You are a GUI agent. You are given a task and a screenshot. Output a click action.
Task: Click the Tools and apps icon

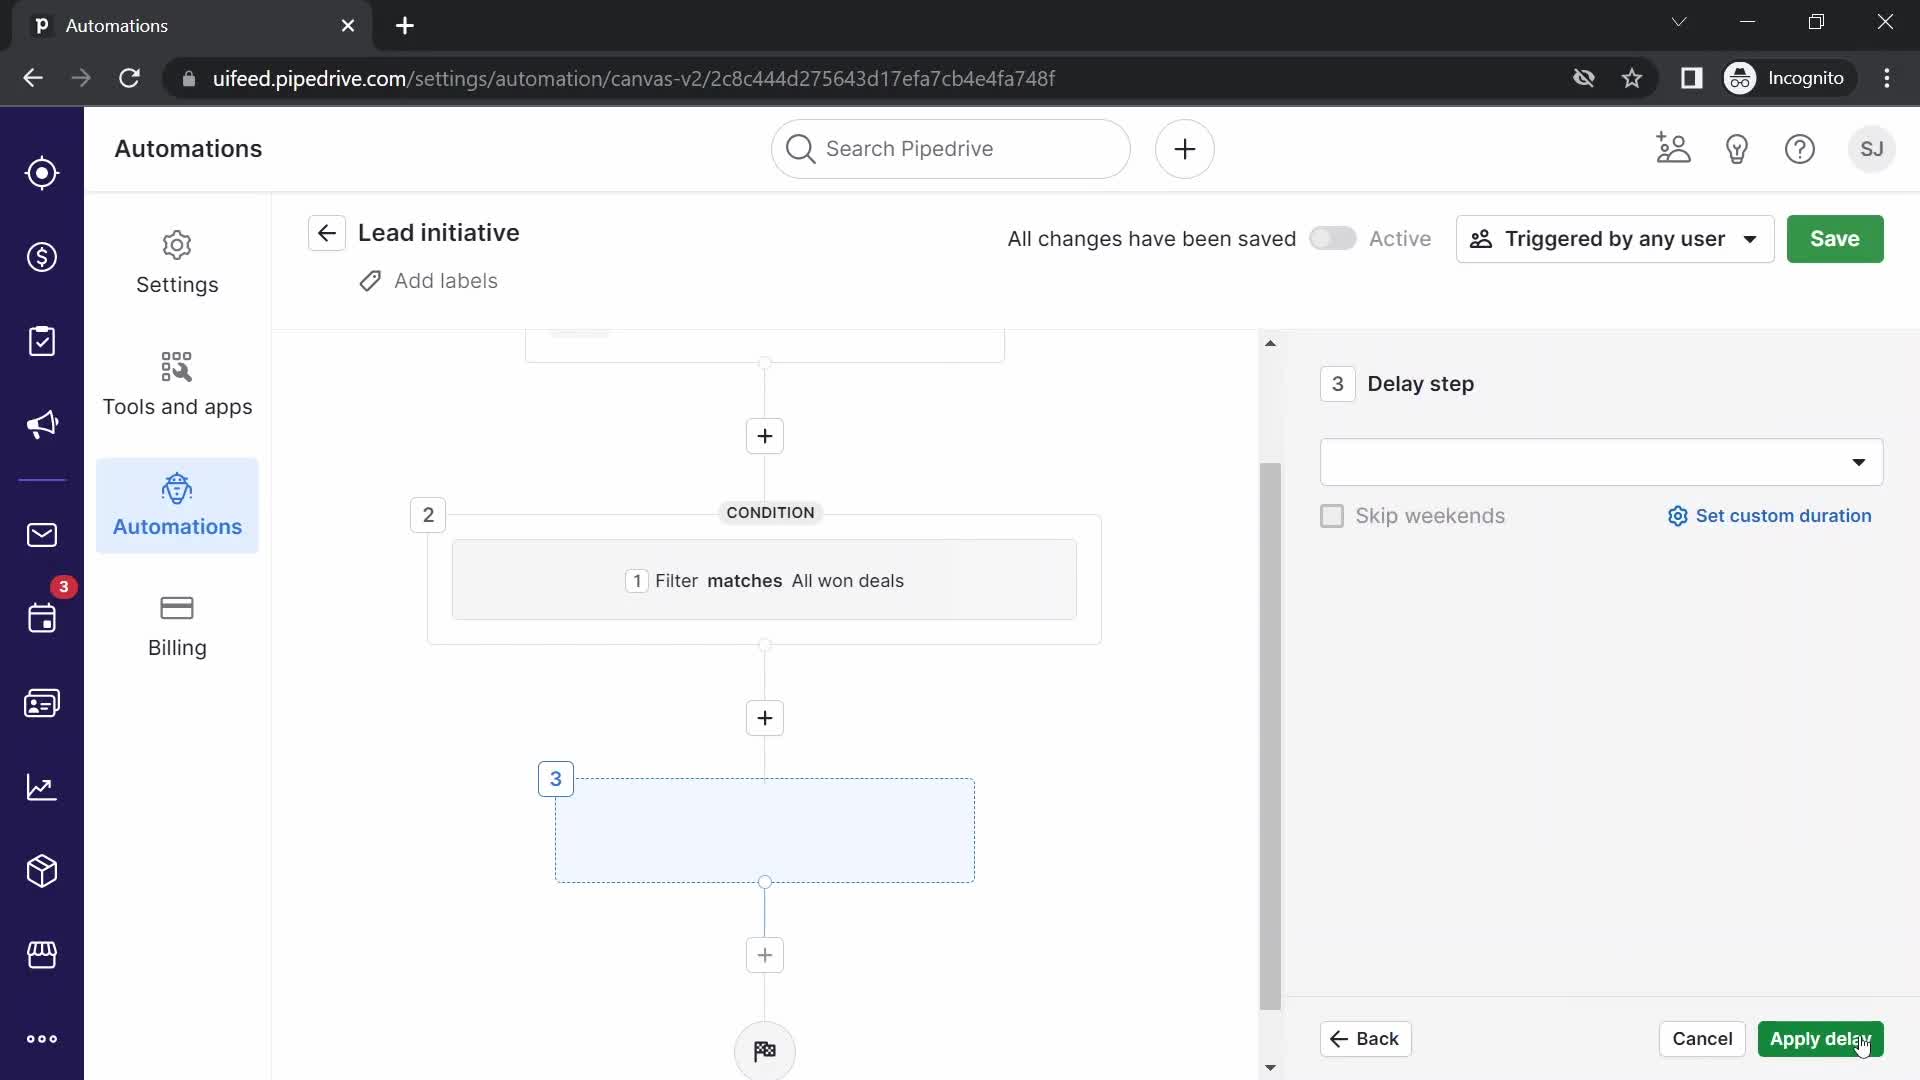point(177,367)
